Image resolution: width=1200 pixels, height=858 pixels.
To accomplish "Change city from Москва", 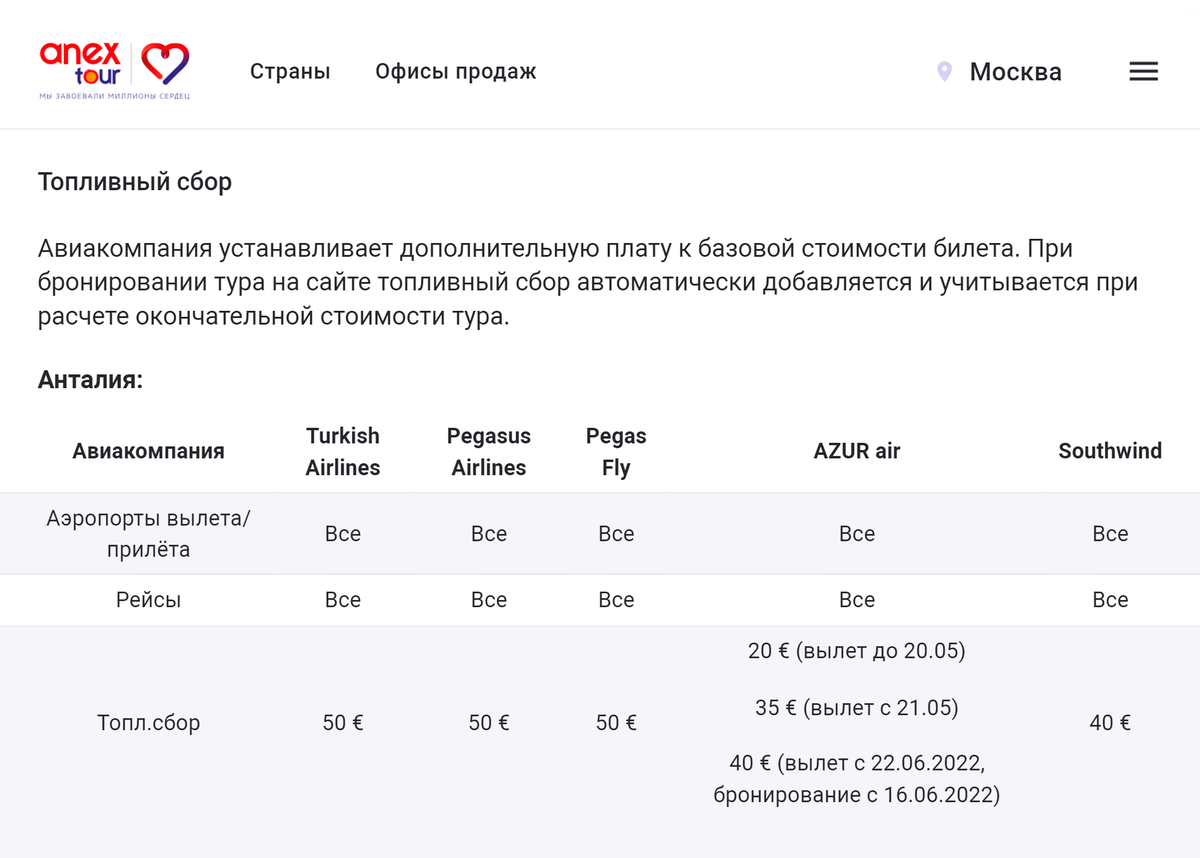I will (x=1016, y=72).
